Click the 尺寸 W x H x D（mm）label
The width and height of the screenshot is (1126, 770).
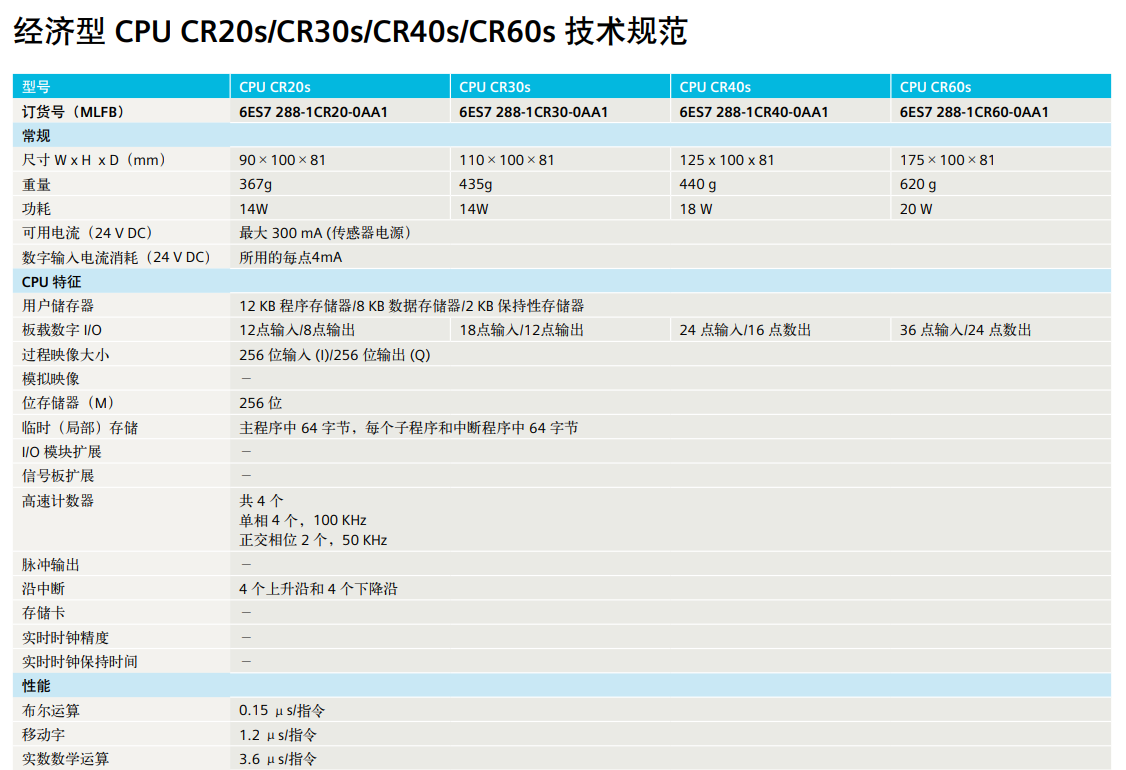[95, 160]
